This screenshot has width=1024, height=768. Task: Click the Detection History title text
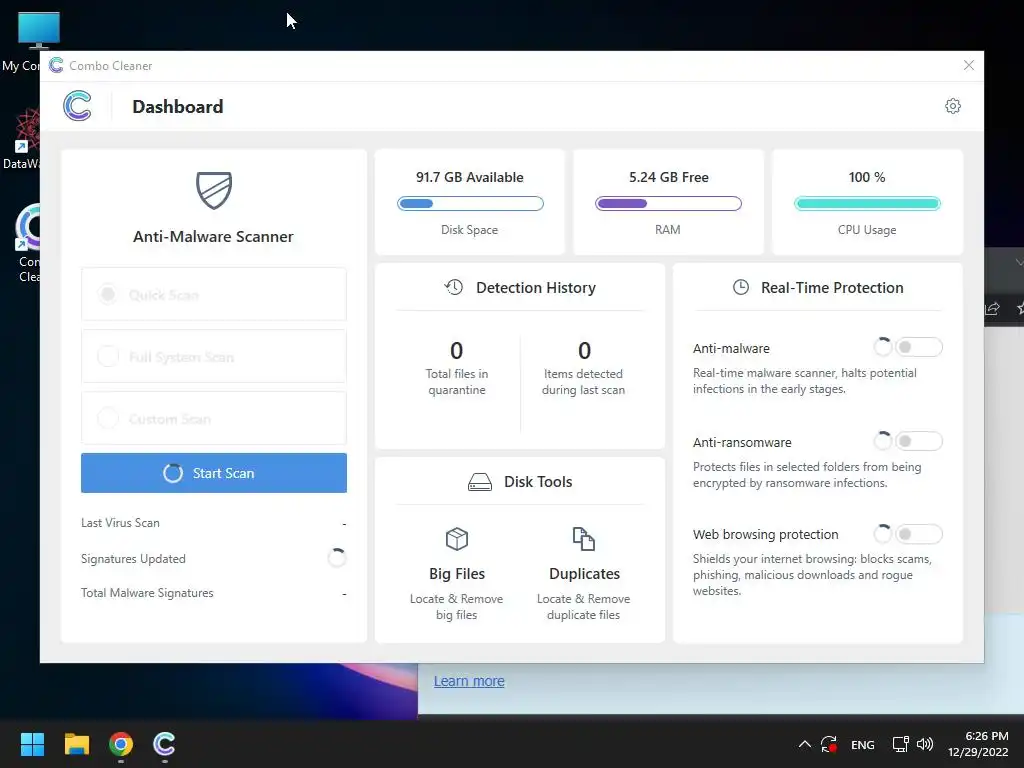[x=536, y=287]
